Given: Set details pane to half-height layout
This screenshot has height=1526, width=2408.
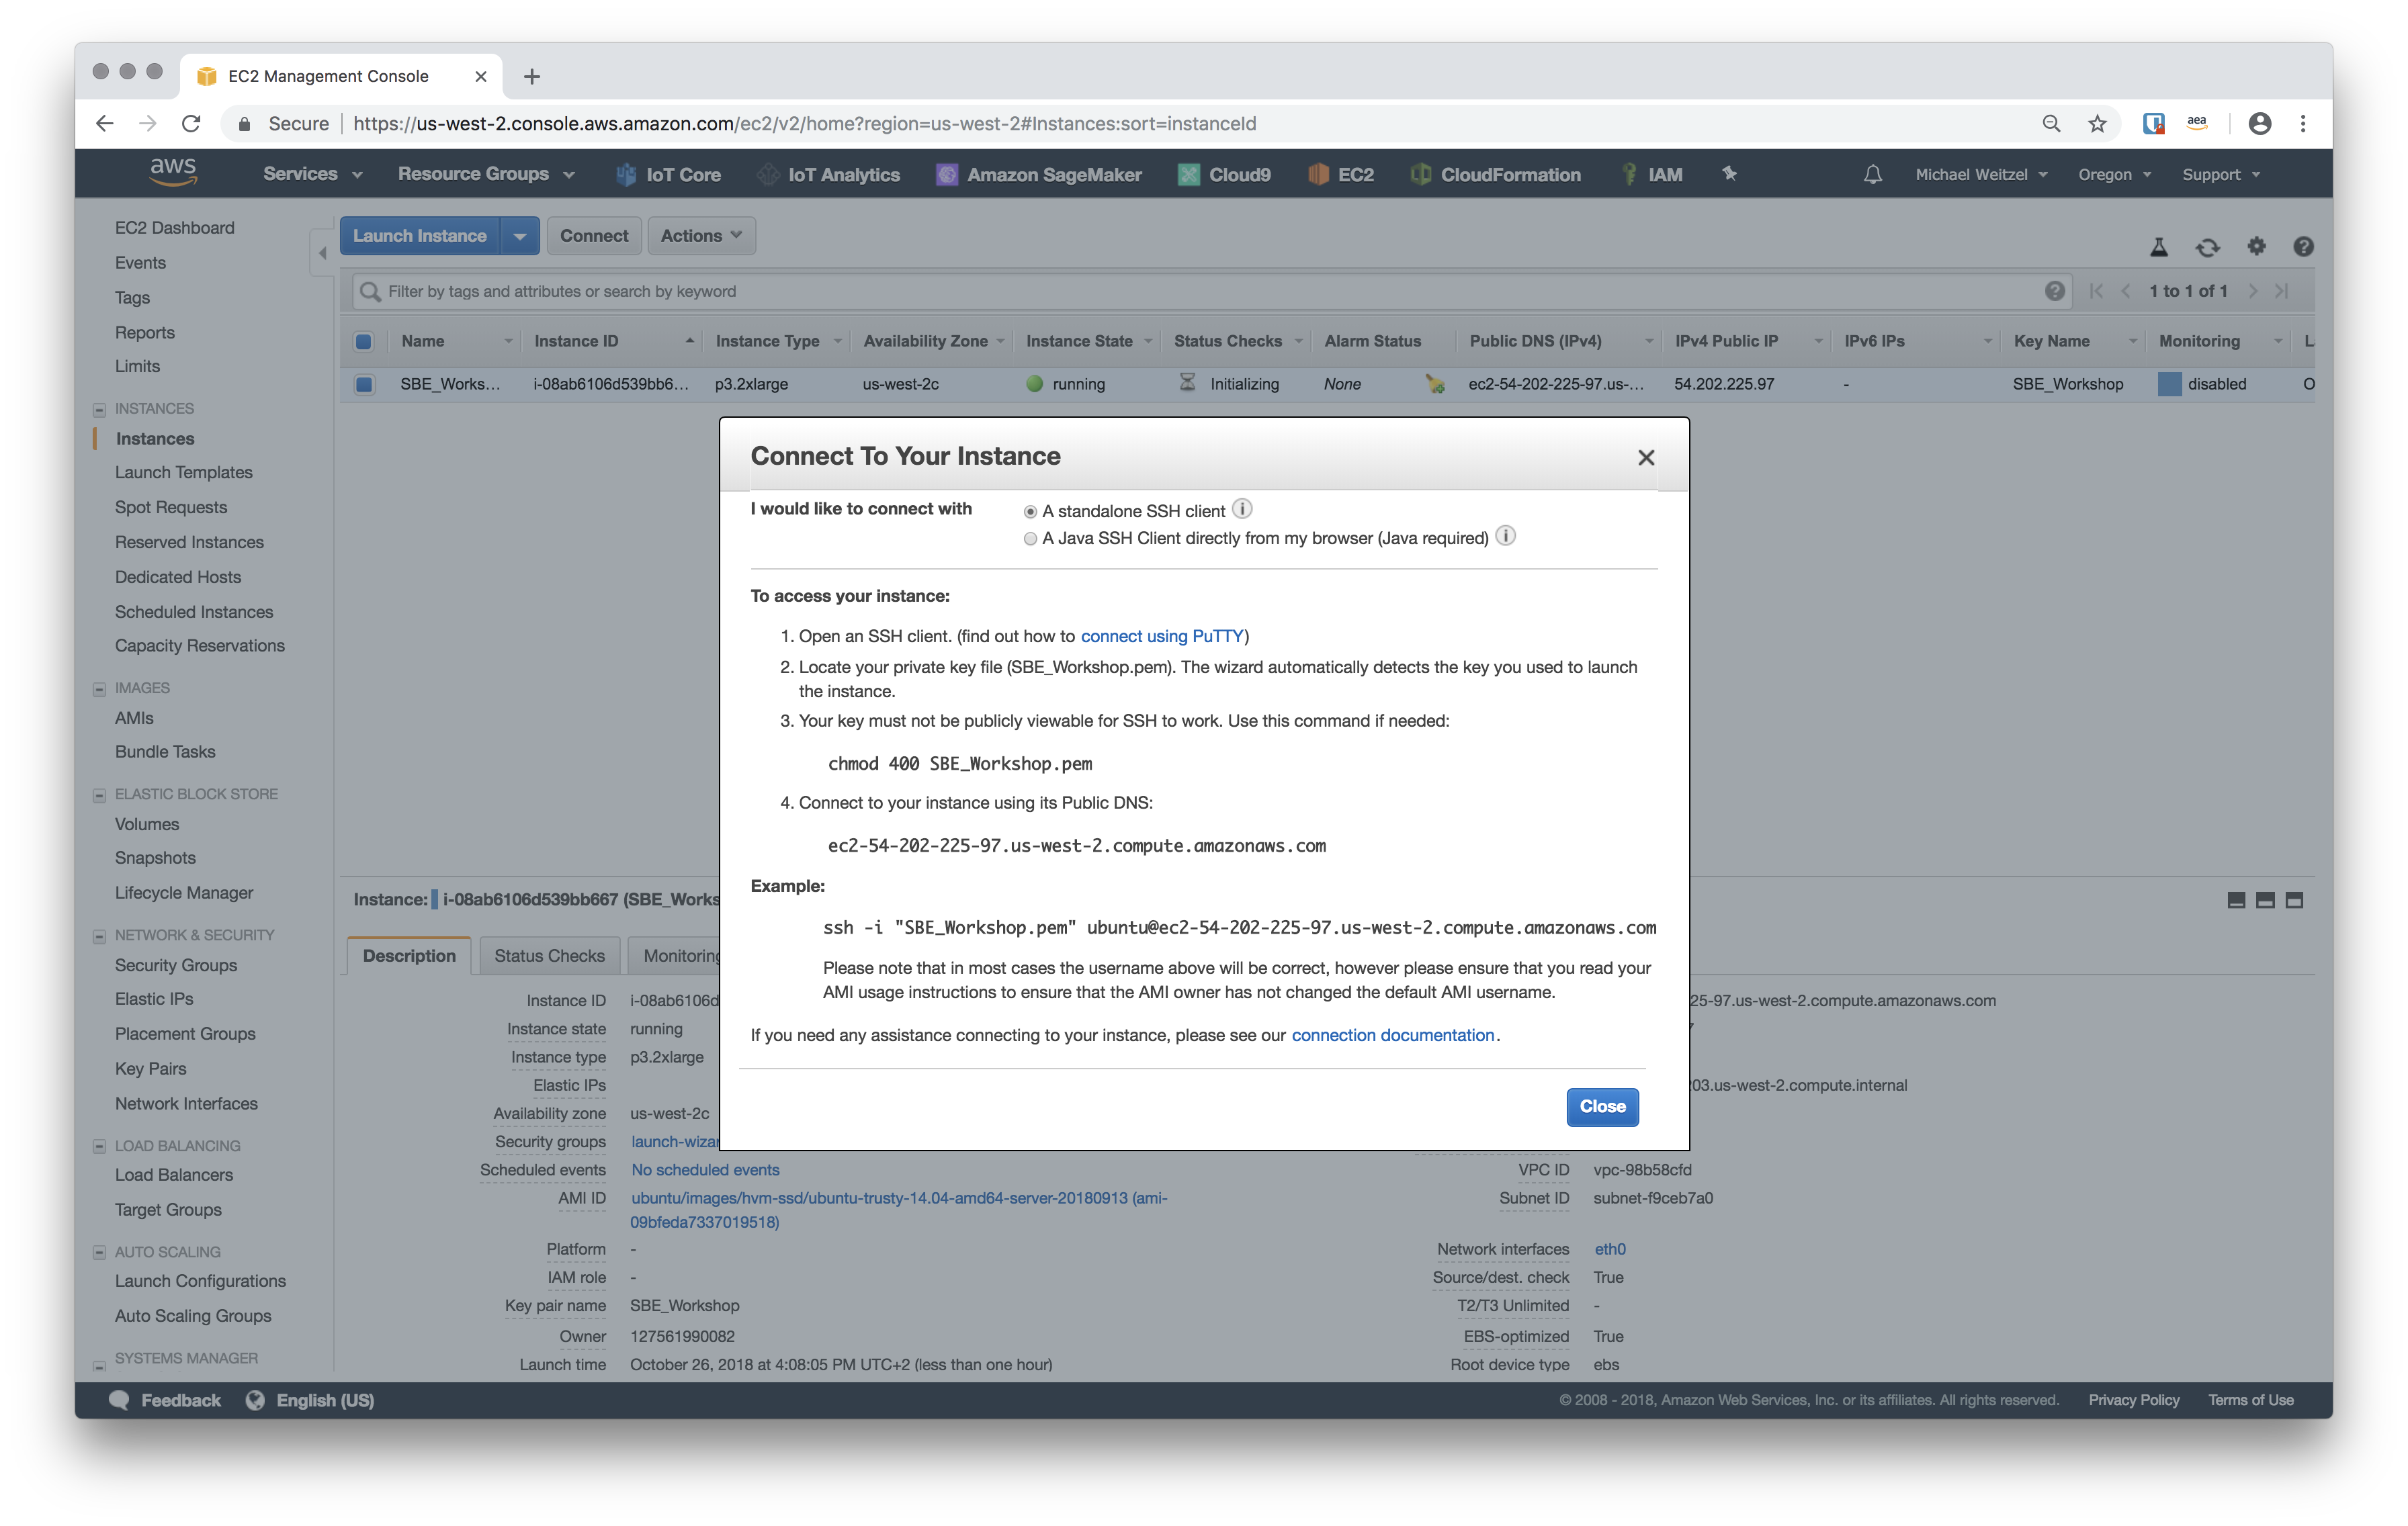Looking at the screenshot, I should tap(2265, 900).
